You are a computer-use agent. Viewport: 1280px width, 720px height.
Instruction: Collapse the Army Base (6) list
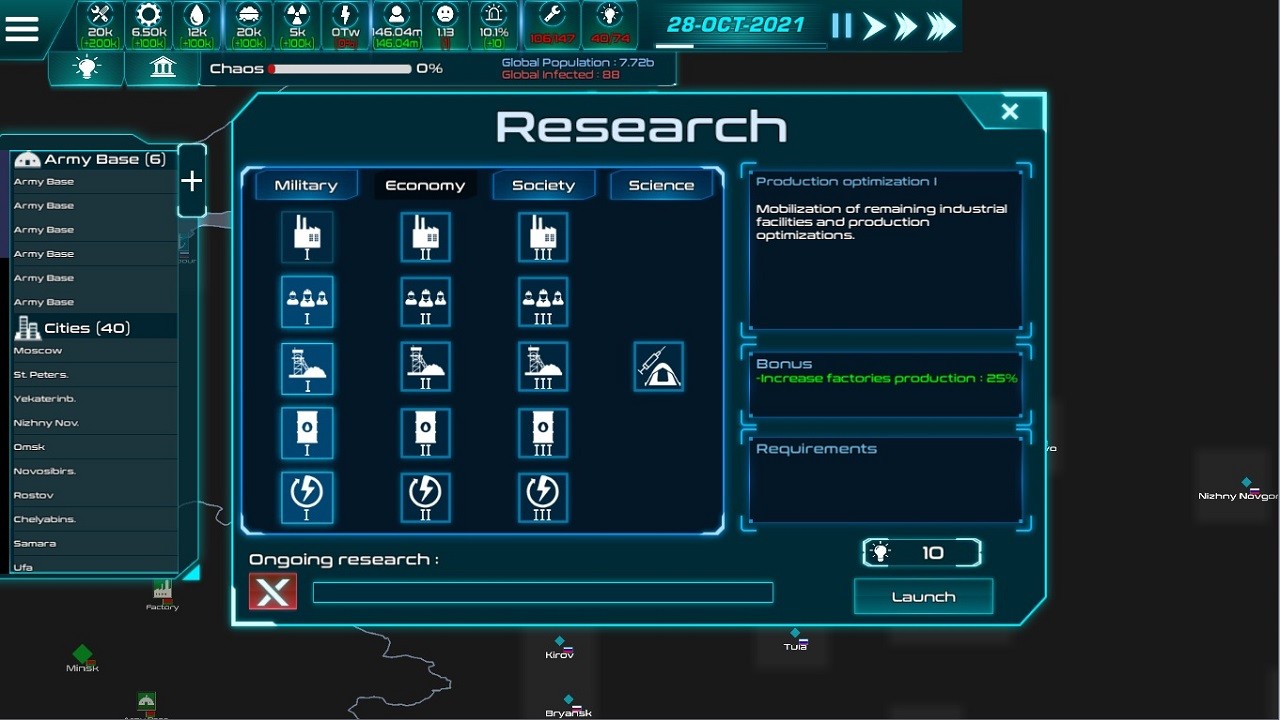(x=93, y=158)
